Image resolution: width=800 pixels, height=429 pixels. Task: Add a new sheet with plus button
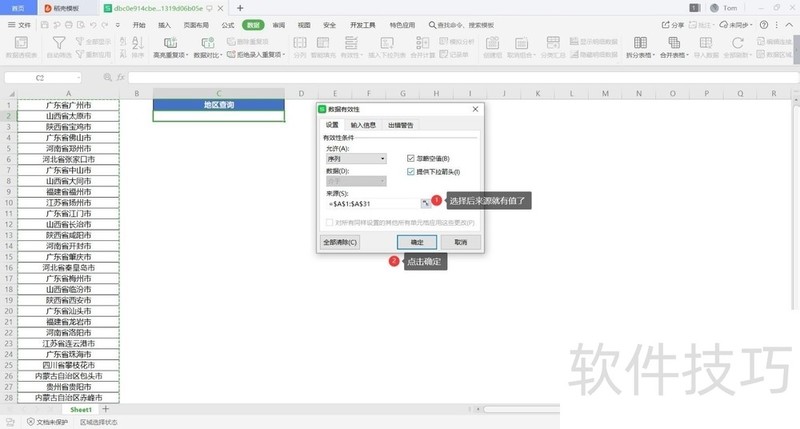pyautogui.click(x=106, y=409)
